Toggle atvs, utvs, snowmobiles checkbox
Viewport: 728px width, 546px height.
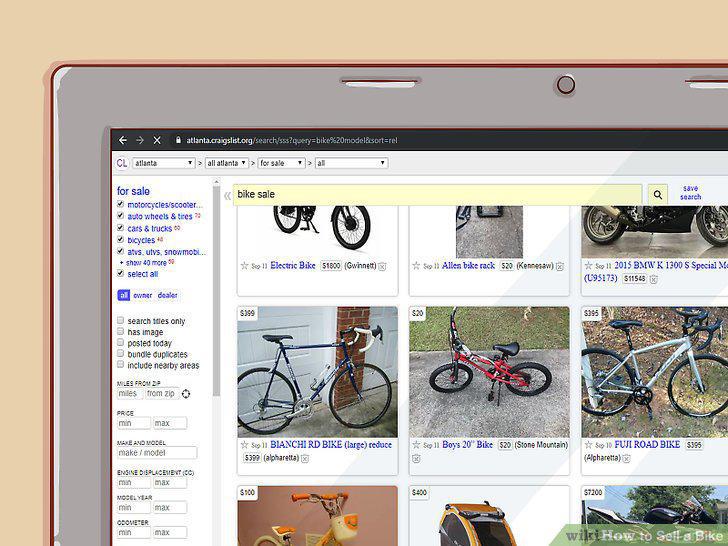click(120, 251)
